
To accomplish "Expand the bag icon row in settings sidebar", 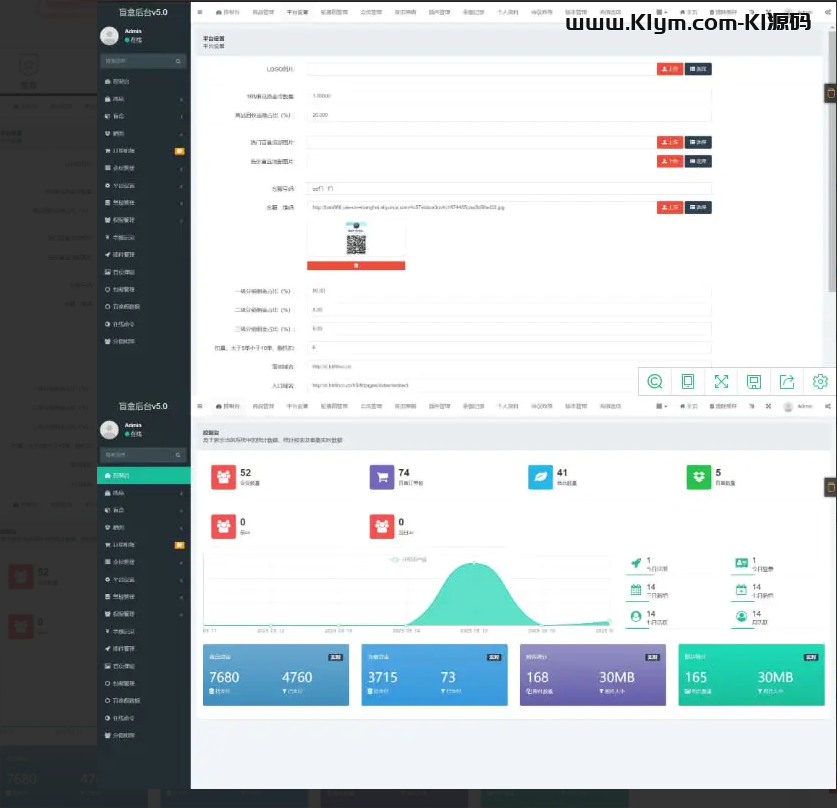I will 144,99.
